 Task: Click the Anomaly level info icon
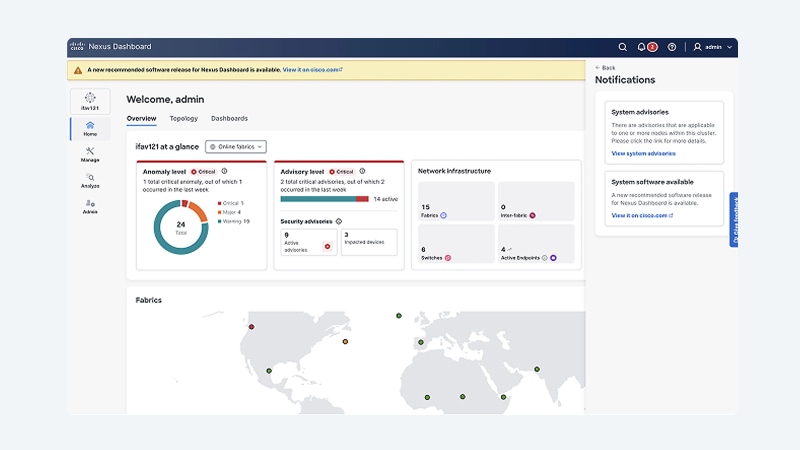coord(224,171)
